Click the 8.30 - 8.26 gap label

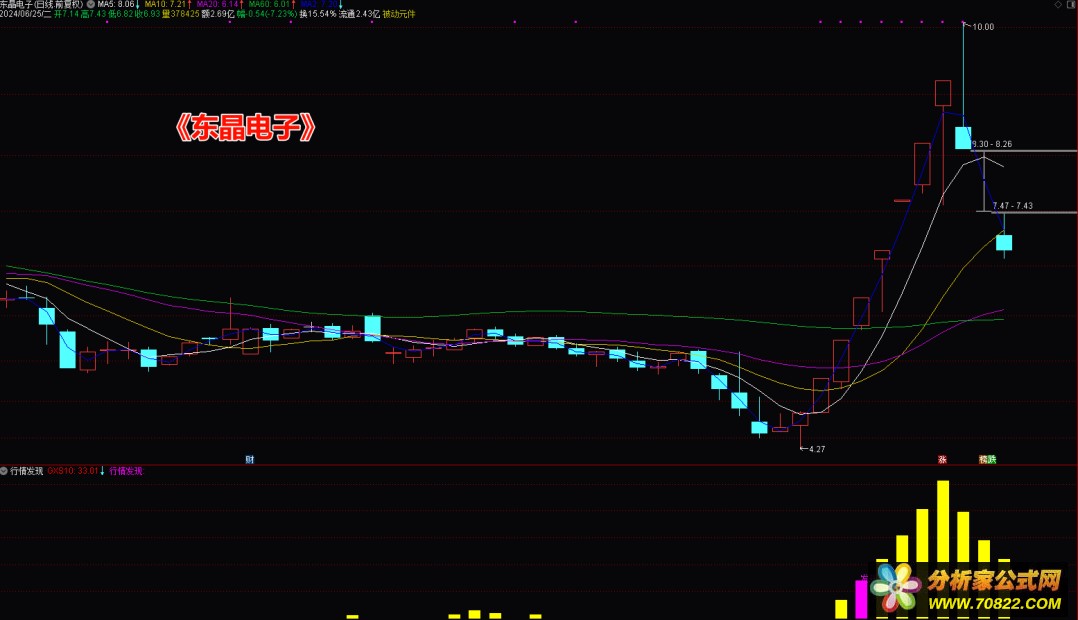click(x=992, y=144)
